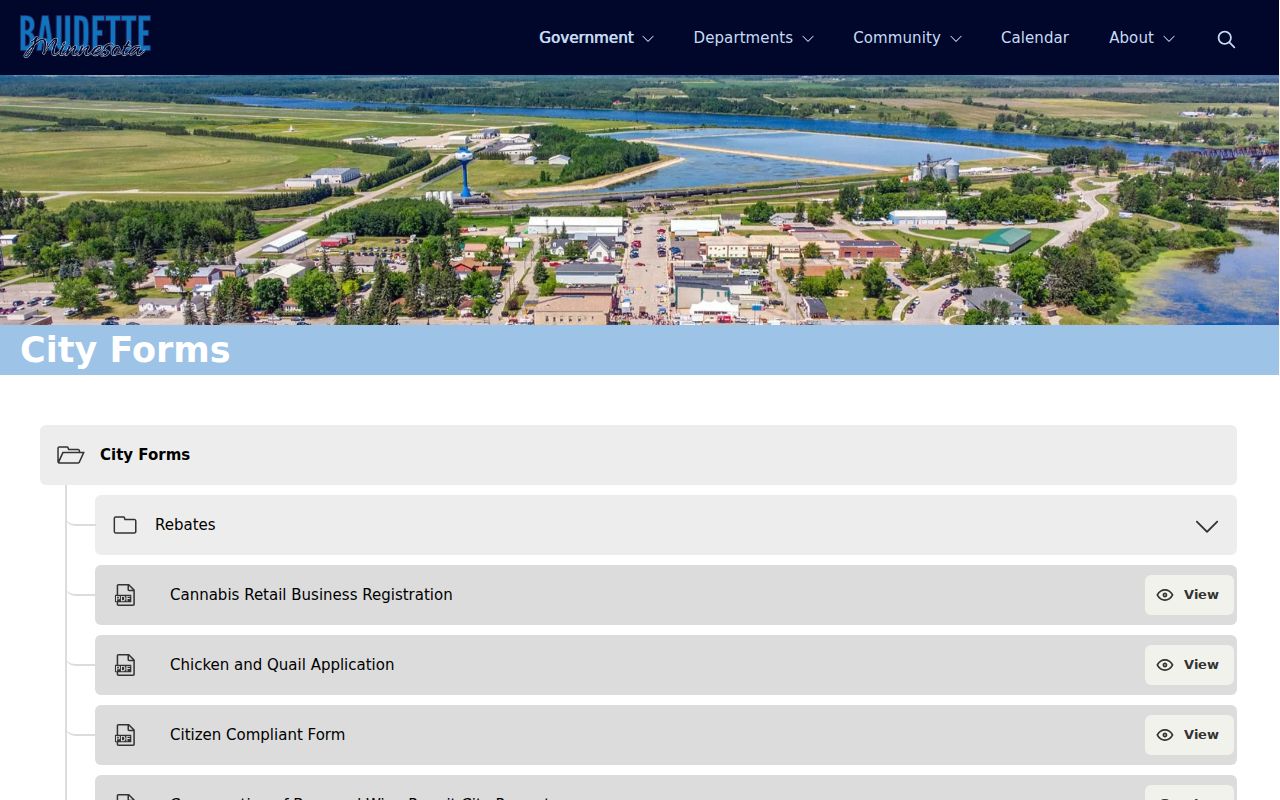This screenshot has height=800, width=1280.
Task: View Cannabis Retail Business Registration form
Action: (1189, 595)
